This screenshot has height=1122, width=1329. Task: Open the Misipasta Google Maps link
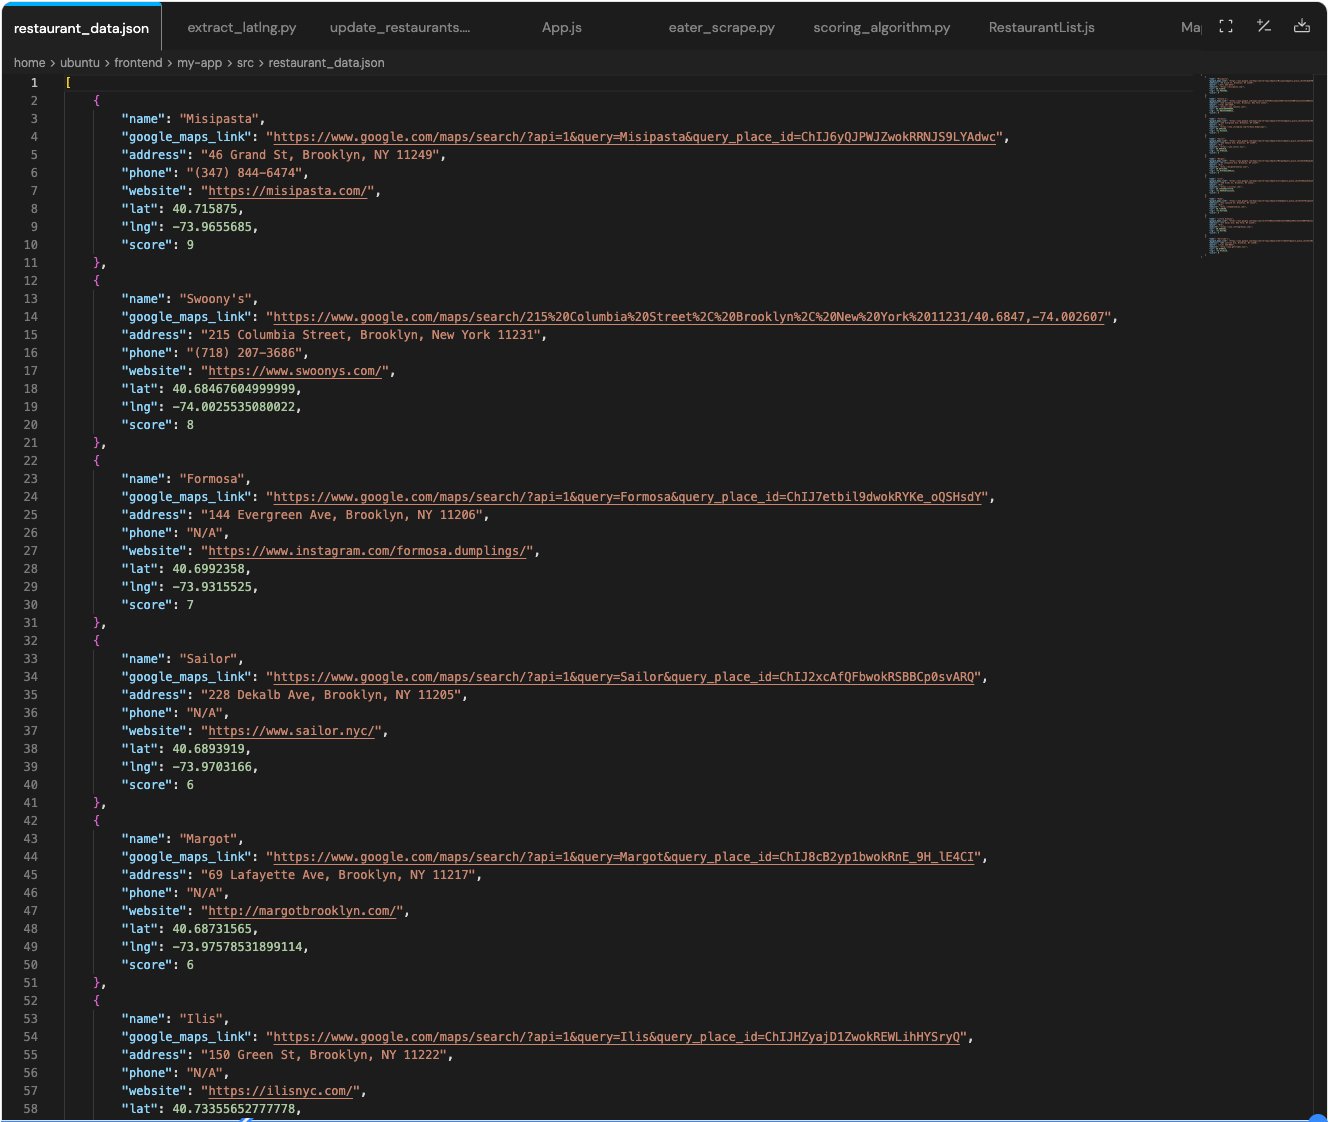tap(635, 137)
